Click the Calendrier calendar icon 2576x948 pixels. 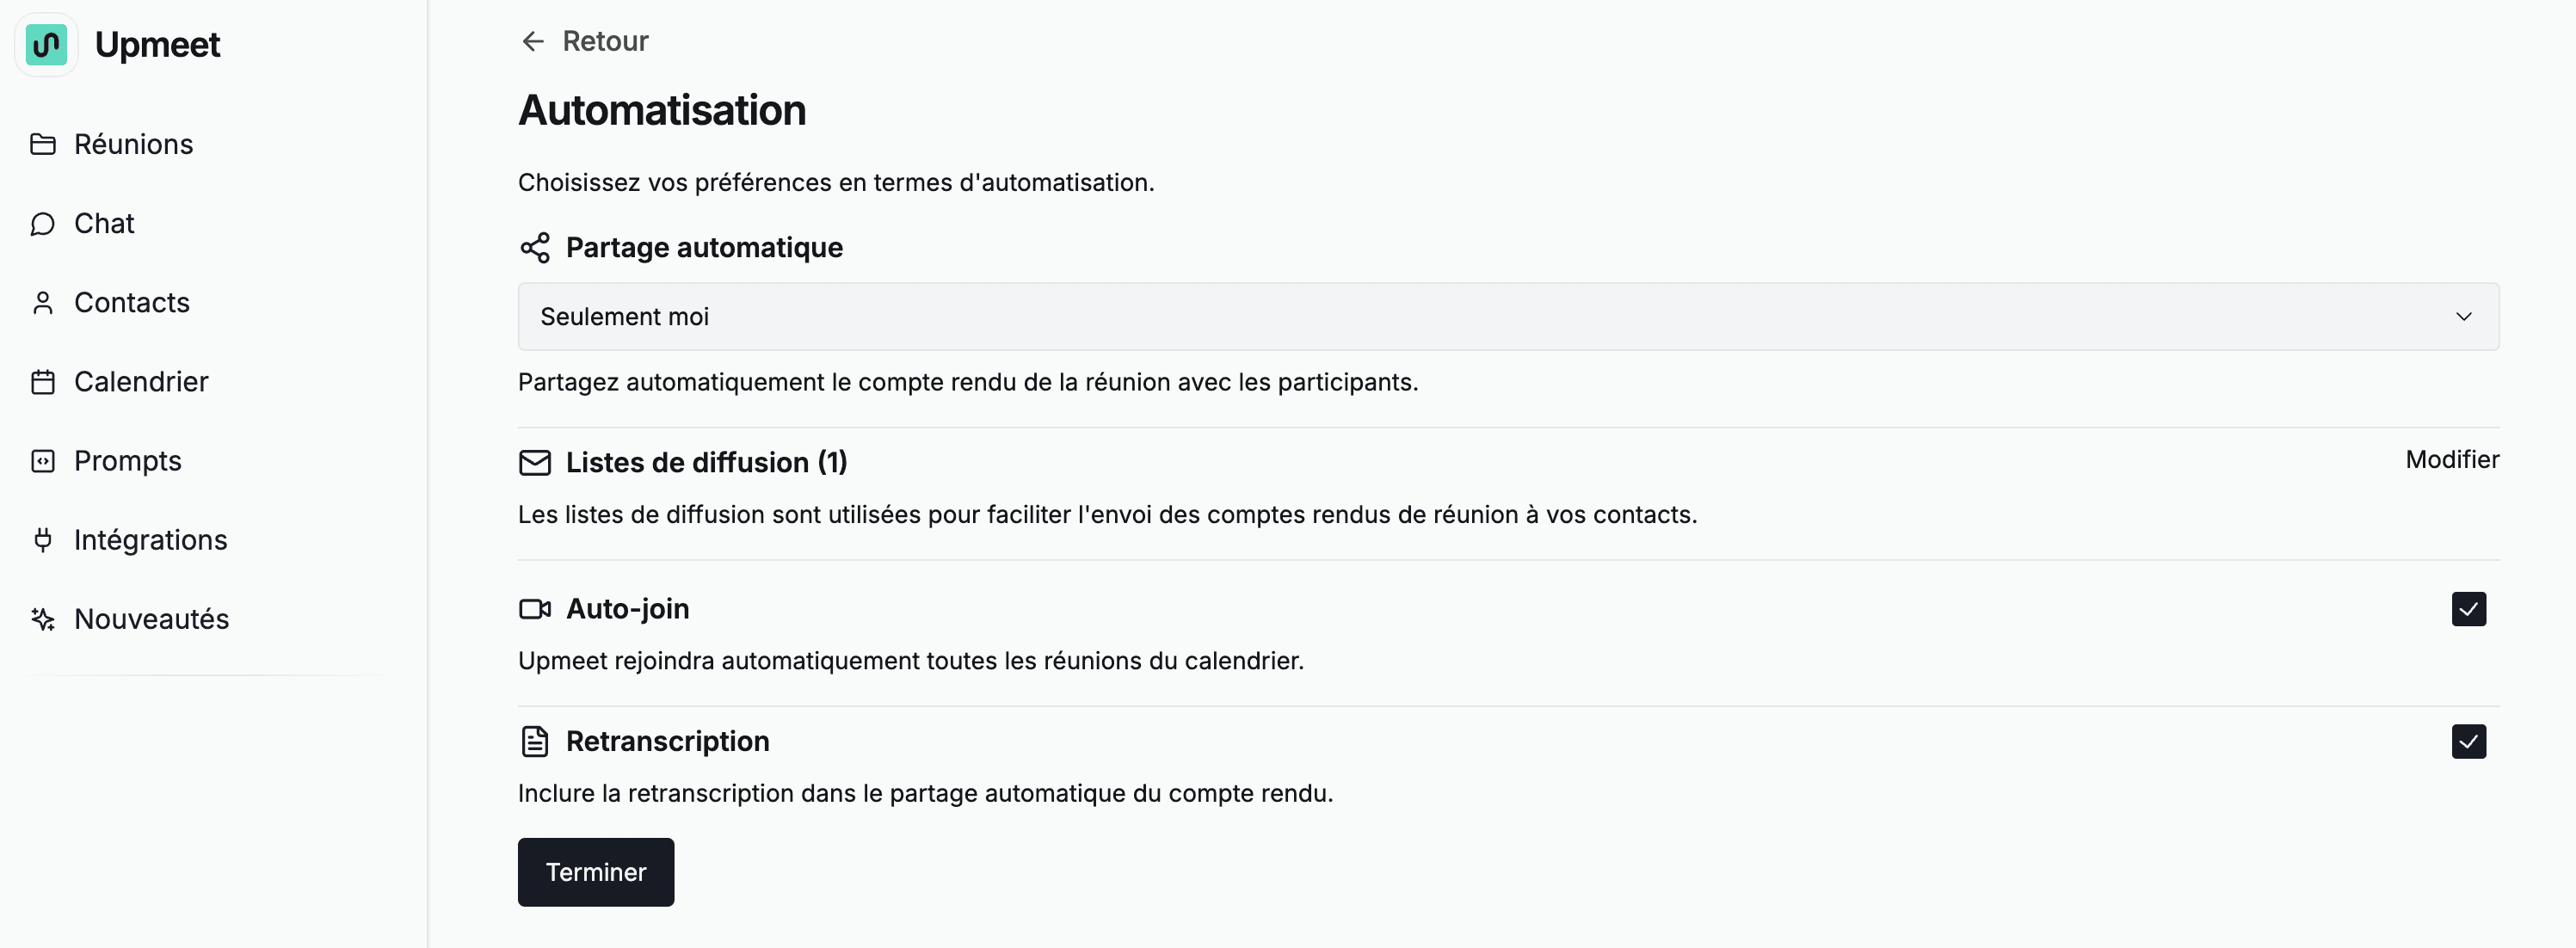coord(43,382)
